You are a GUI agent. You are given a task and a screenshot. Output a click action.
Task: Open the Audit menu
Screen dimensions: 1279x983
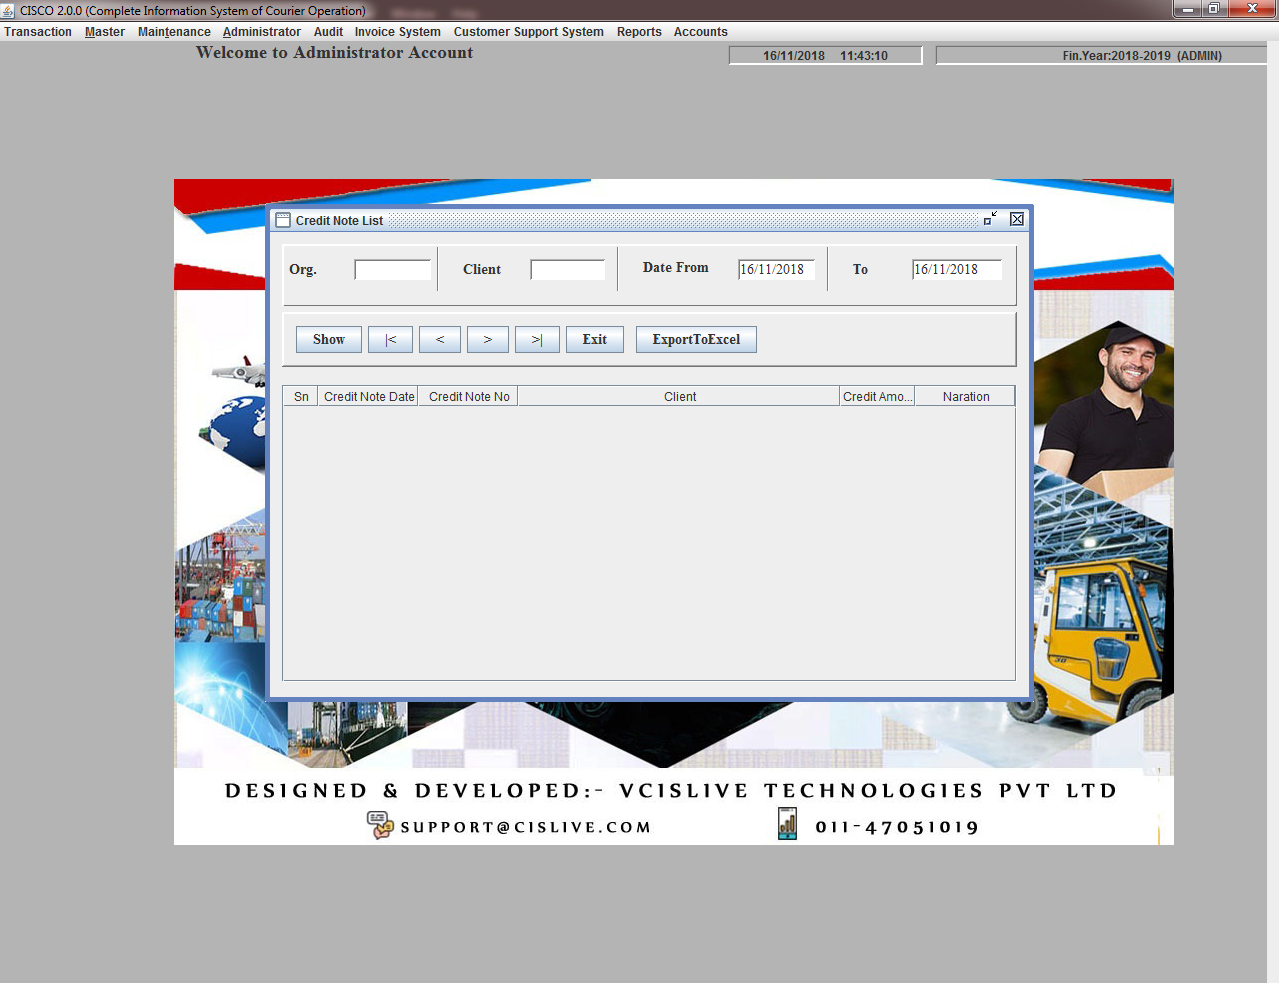pos(328,32)
